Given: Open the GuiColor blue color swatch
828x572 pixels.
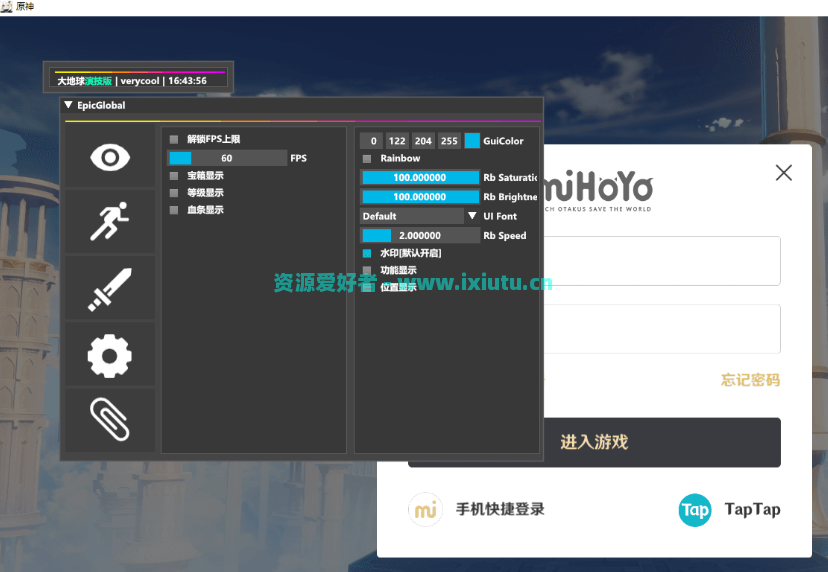Looking at the screenshot, I should tap(472, 141).
